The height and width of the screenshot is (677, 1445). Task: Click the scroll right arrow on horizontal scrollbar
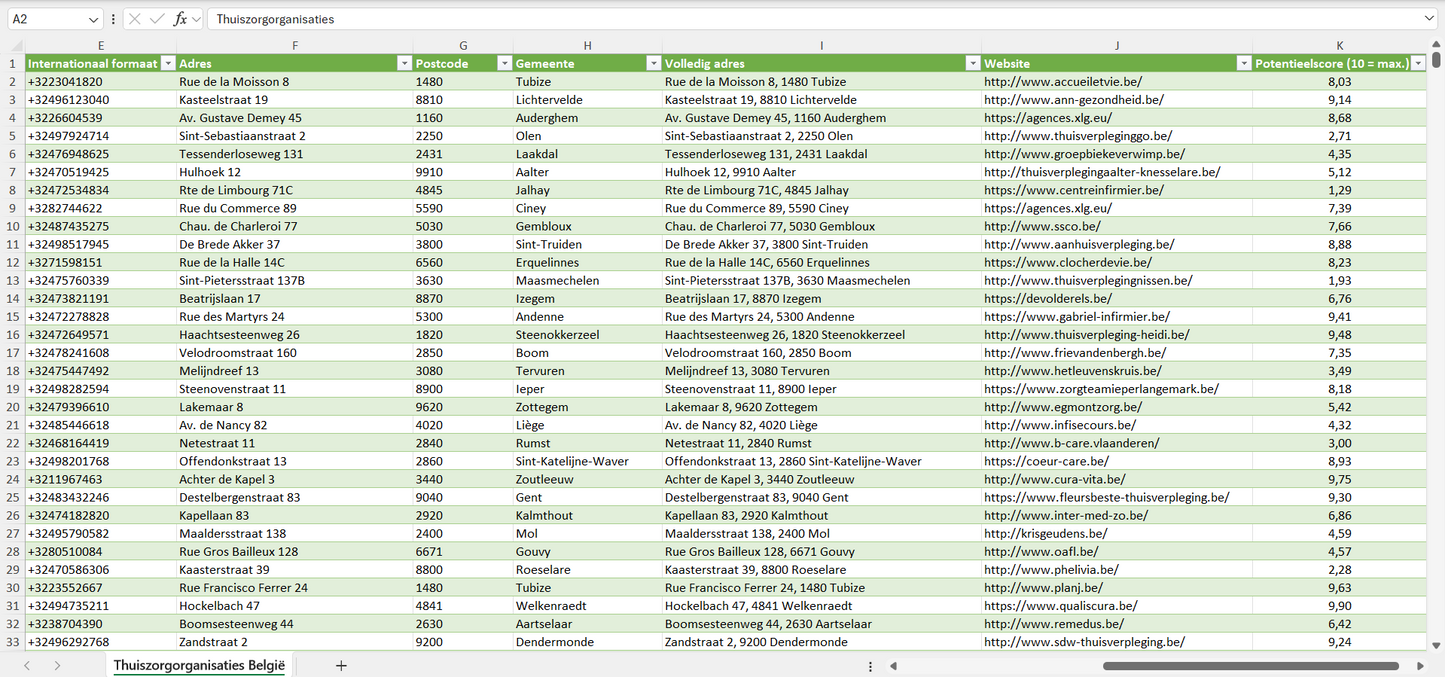[x=1420, y=666]
